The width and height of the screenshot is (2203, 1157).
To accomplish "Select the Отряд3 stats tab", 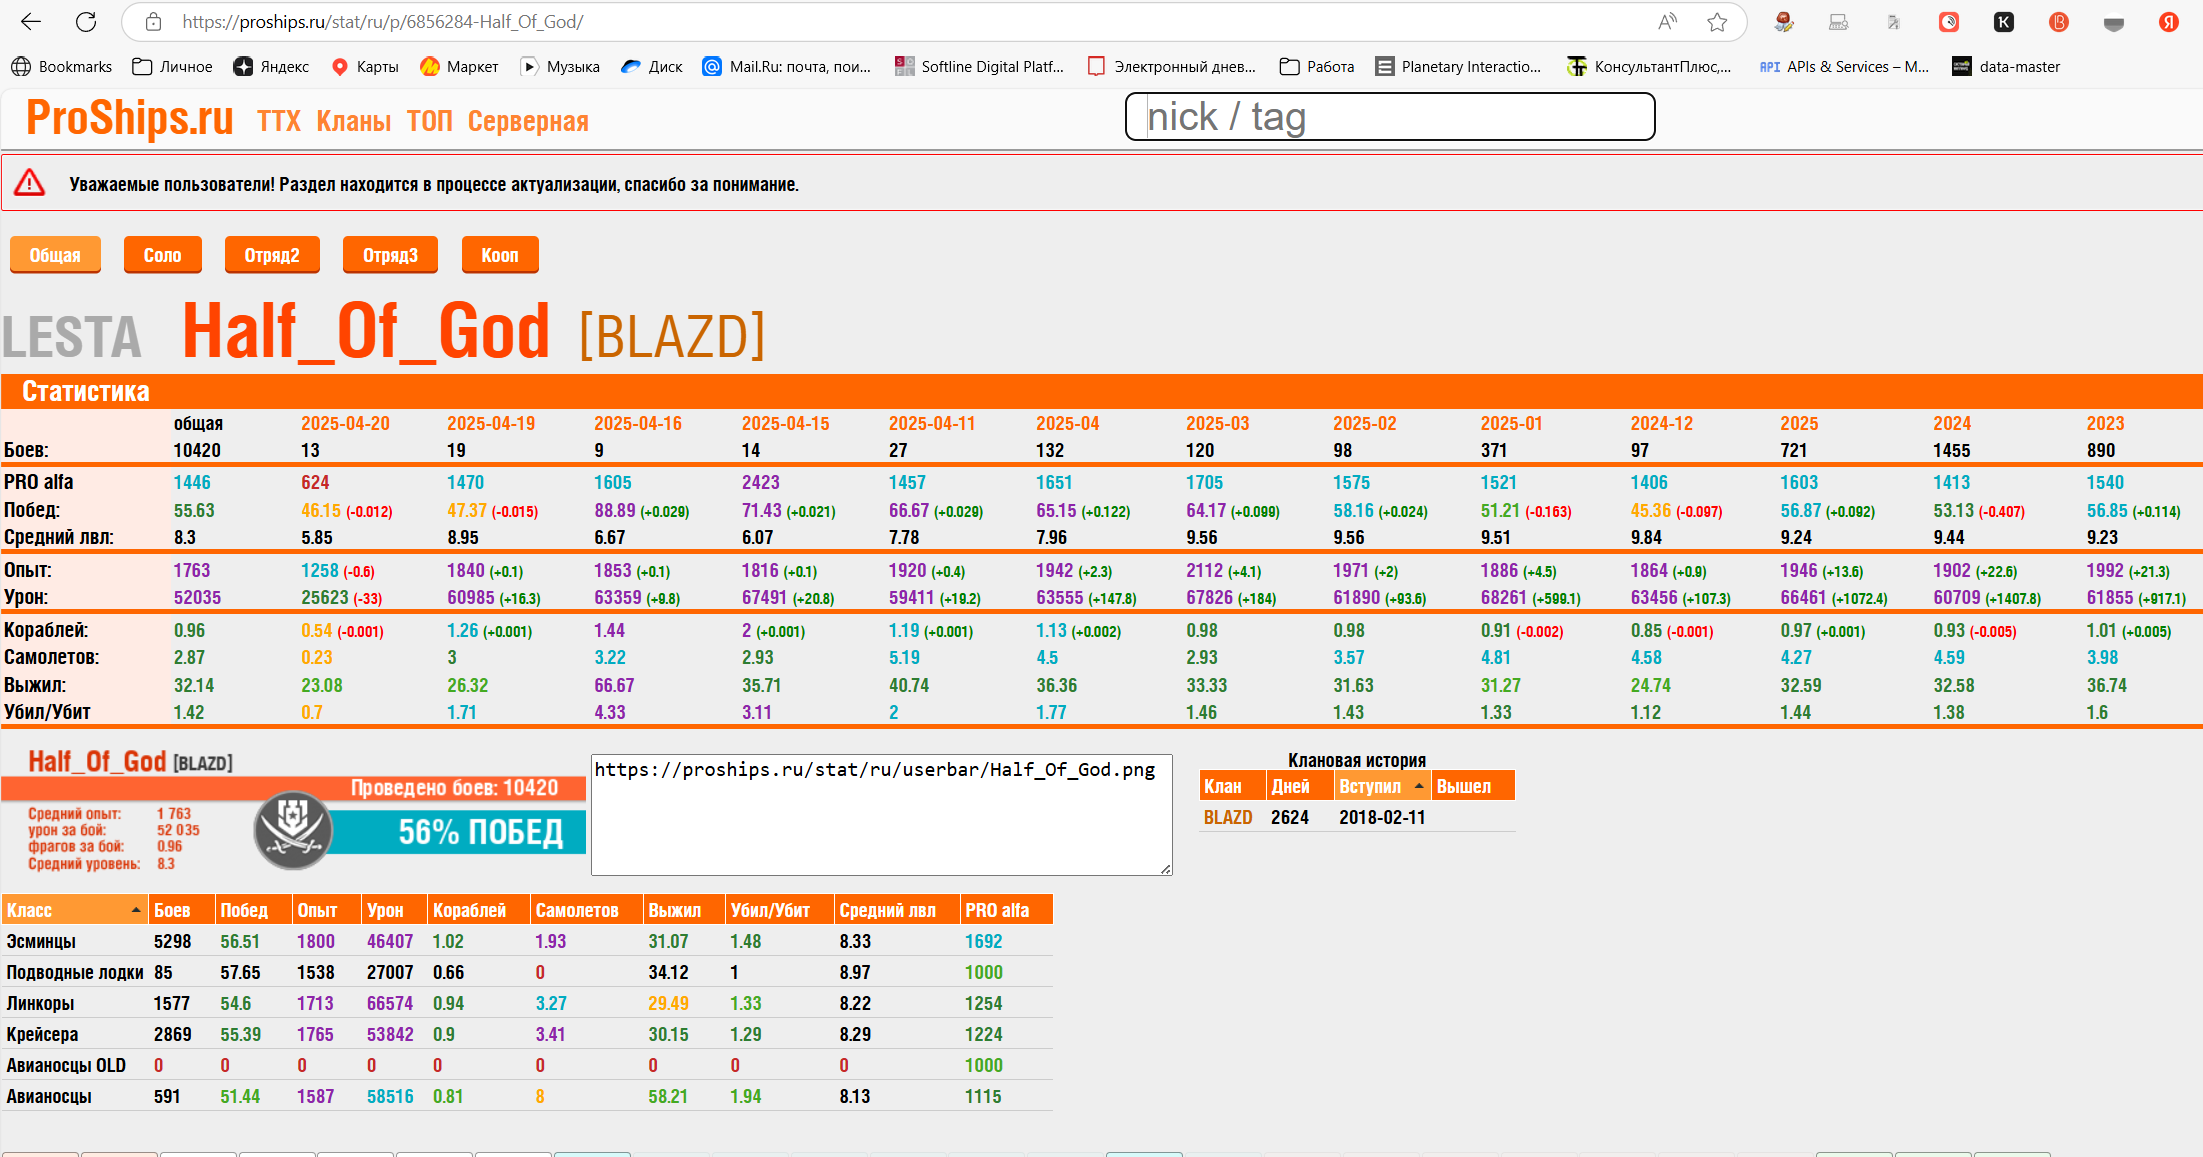I will [x=390, y=255].
